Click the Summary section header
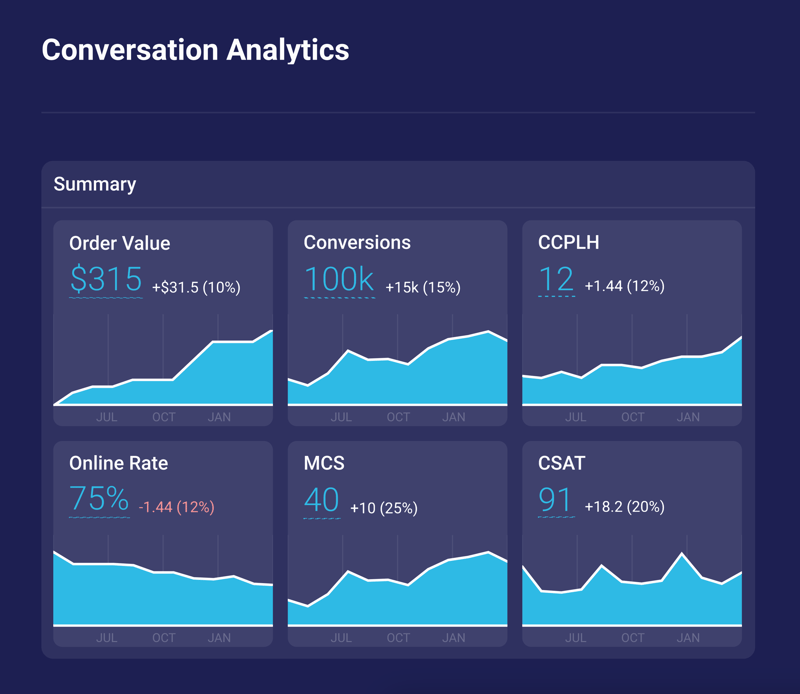This screenshot has height=694, width=800. pyautogui.click(x=95, y=184)
